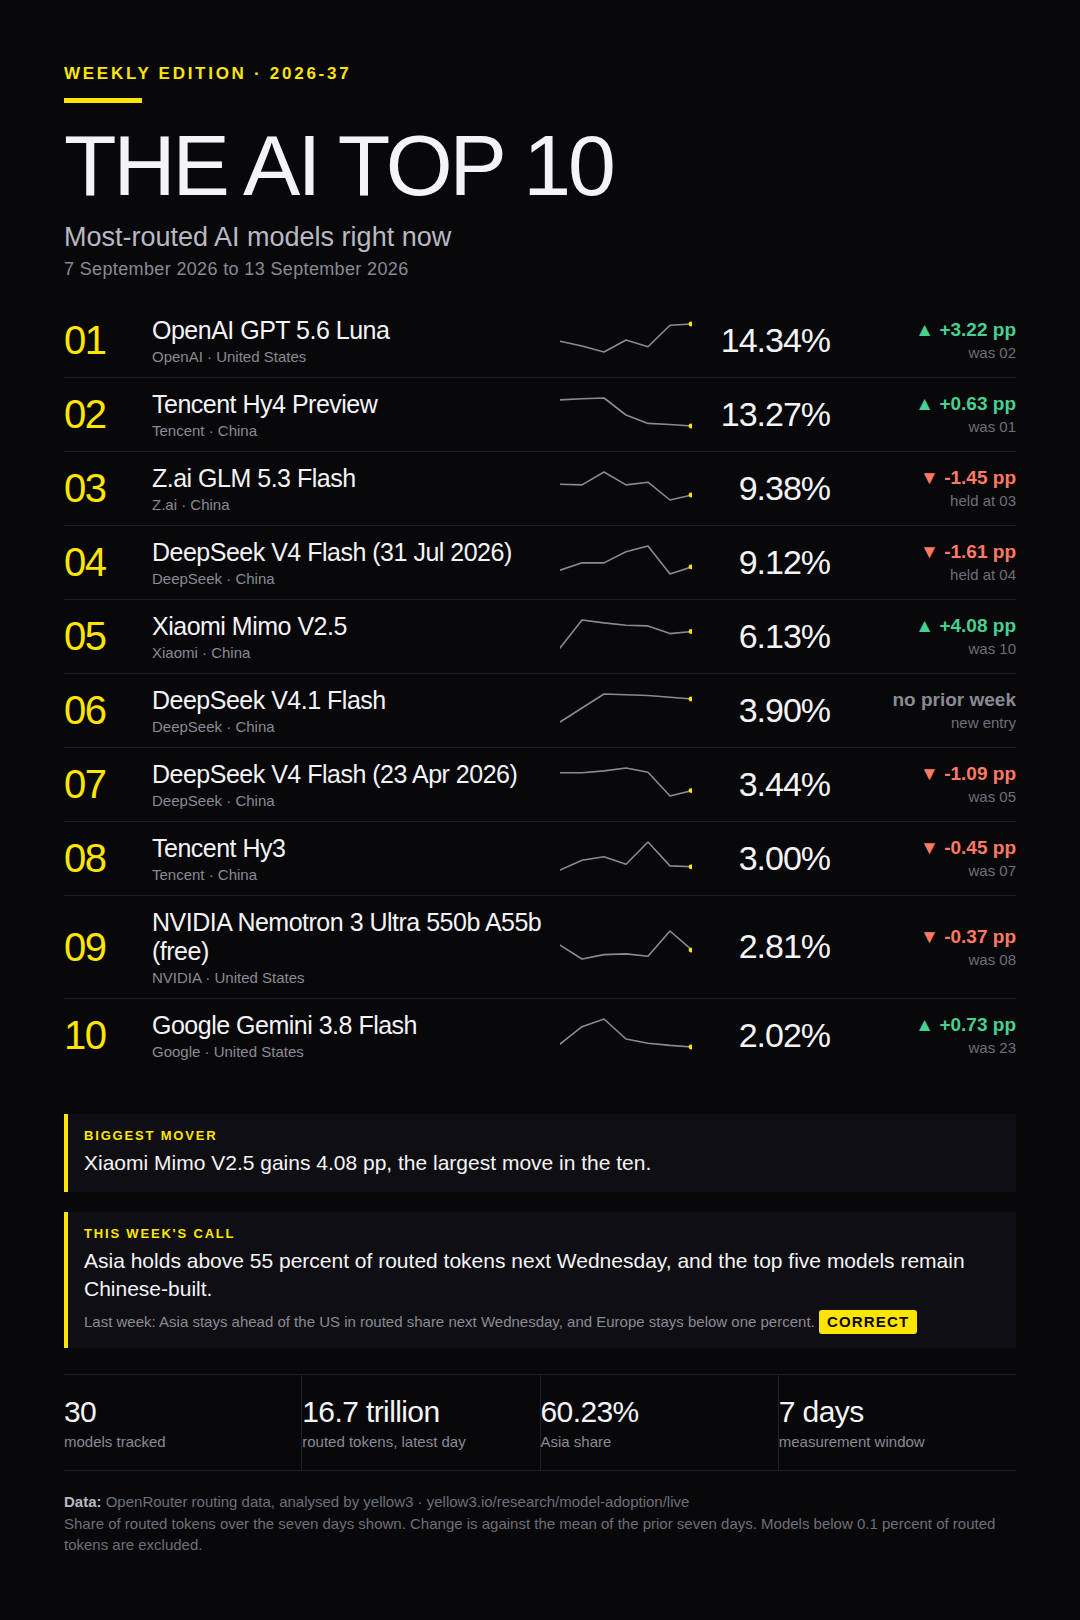1080x1620 pixels.
Task: Select rank number 06 in the list
Action: pos(85,711)
